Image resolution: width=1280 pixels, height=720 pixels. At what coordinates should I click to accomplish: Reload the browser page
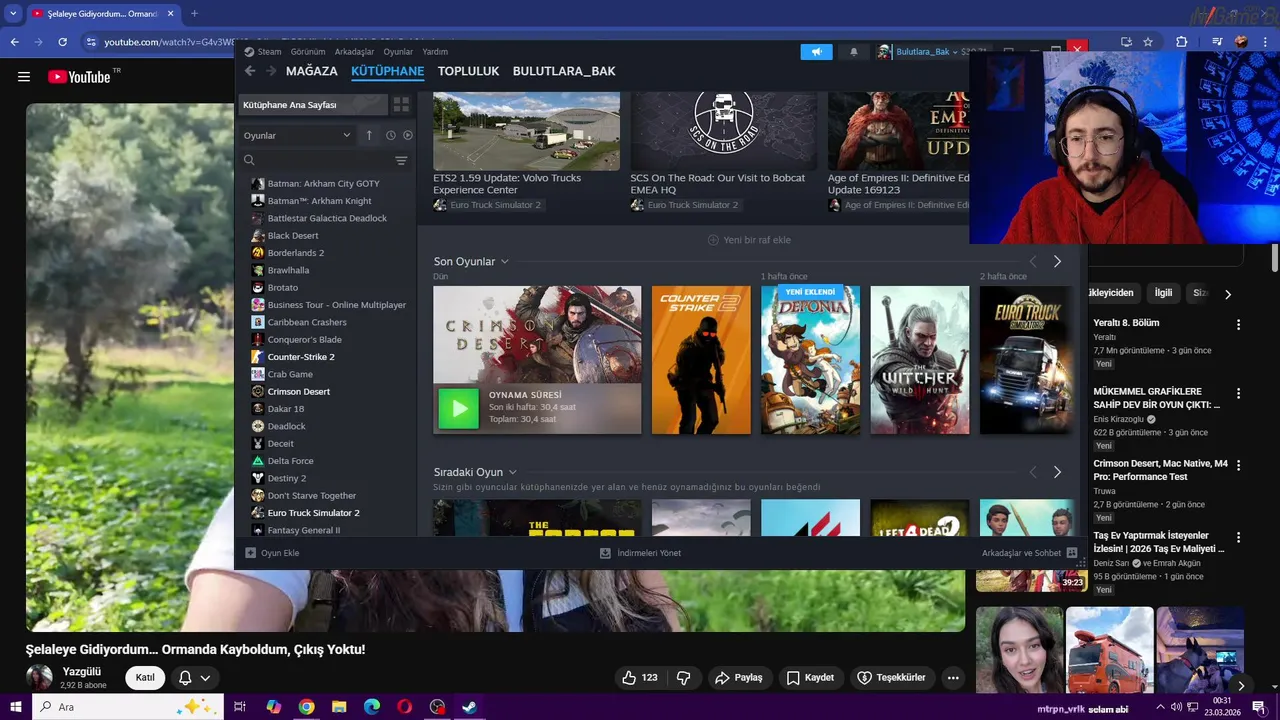(62, 42)
